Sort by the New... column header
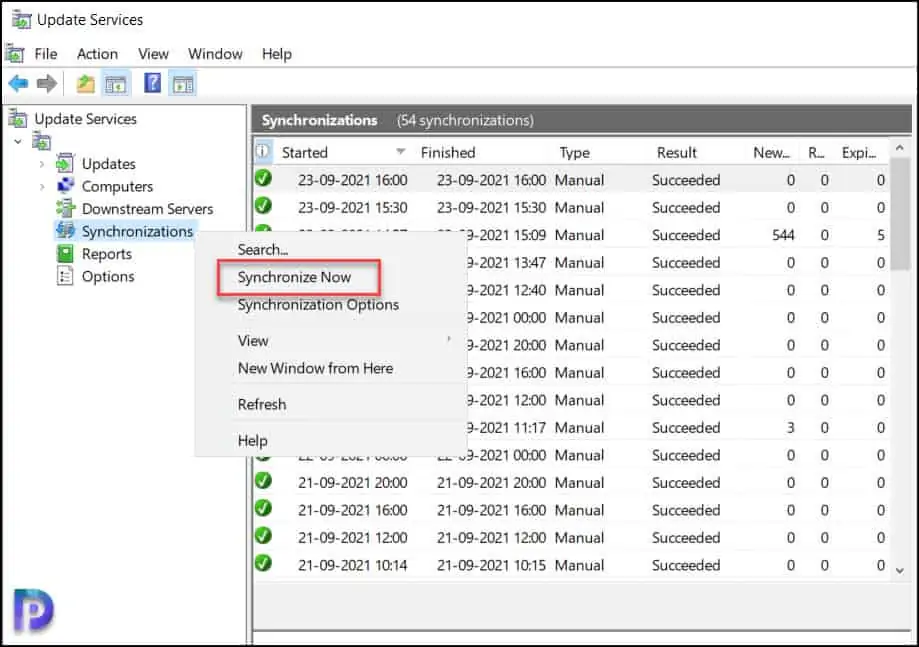 tap(771, 152)
